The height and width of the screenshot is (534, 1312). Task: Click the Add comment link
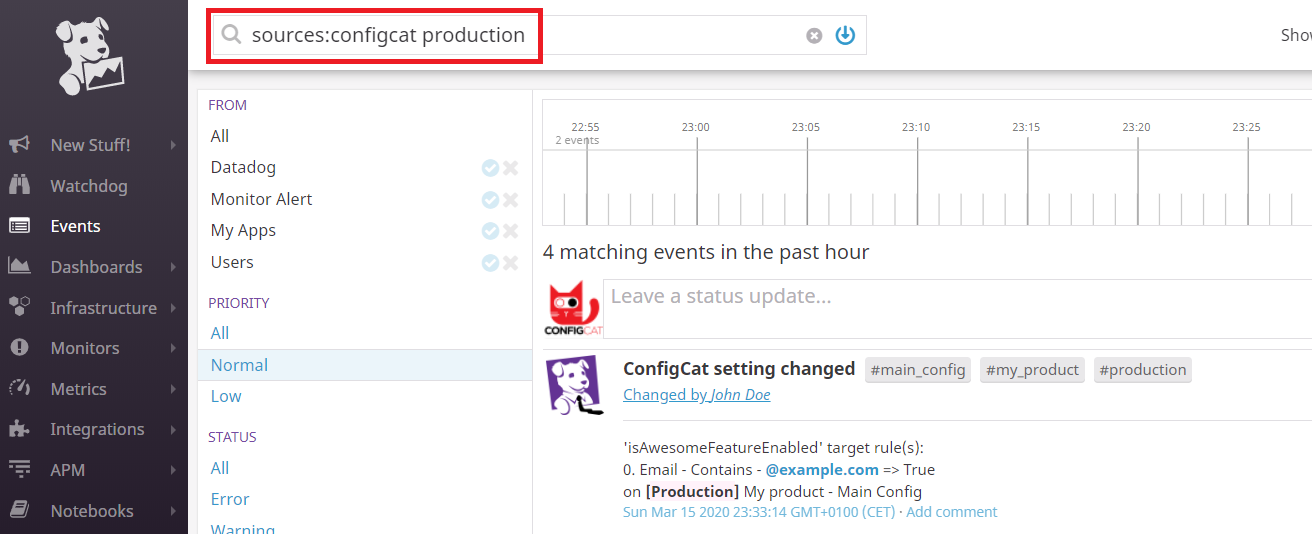952,512
